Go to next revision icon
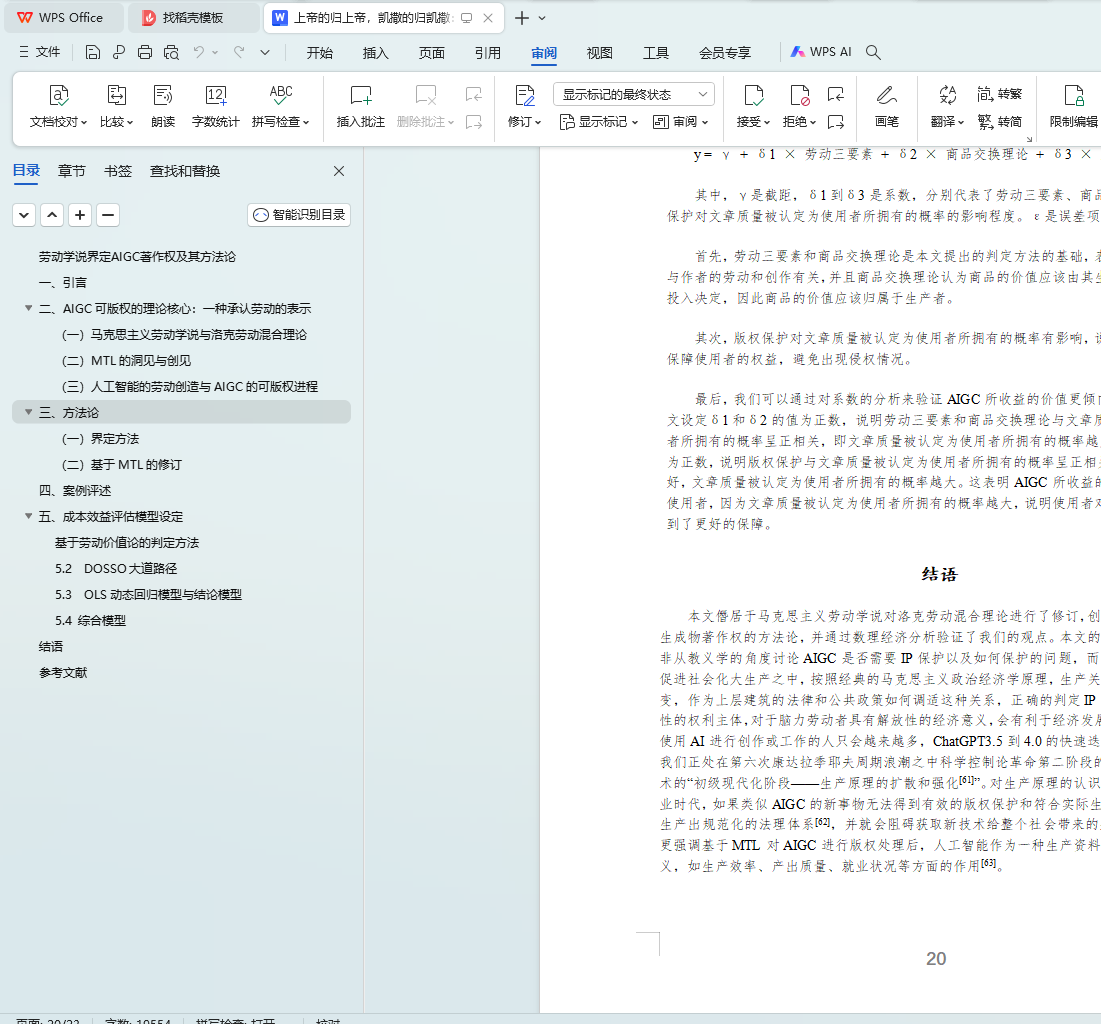Screen dimensions: 1101x1024 pos(836,122)
